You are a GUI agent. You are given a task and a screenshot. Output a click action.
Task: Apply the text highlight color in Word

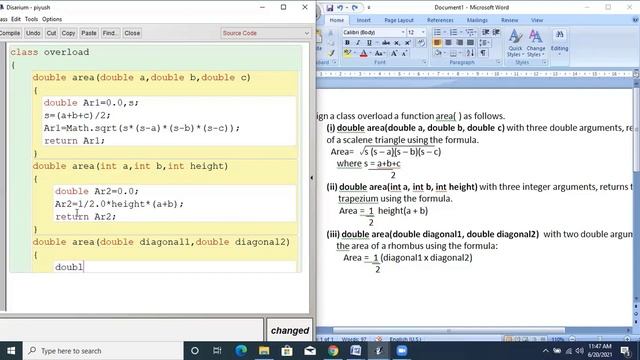tap(347, 53)
